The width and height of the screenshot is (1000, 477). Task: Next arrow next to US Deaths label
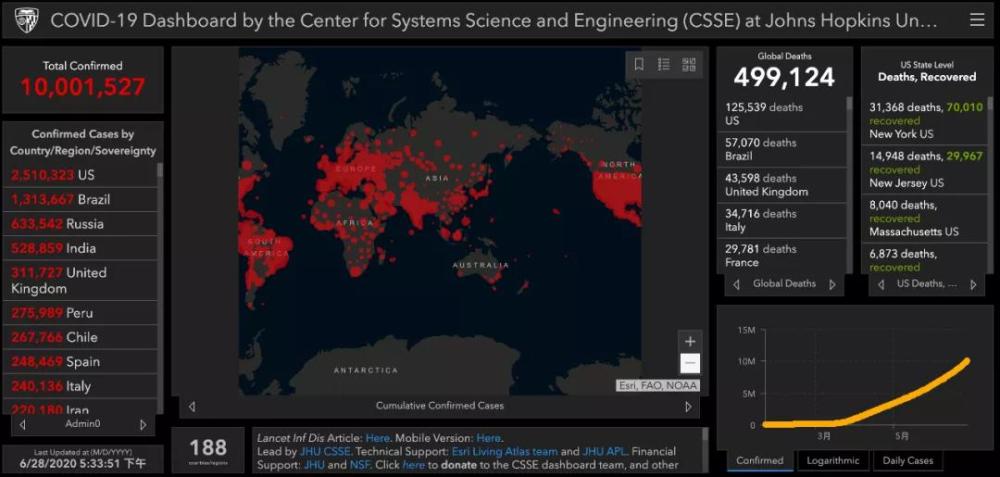pyautogui.click(x=973, y=284)
